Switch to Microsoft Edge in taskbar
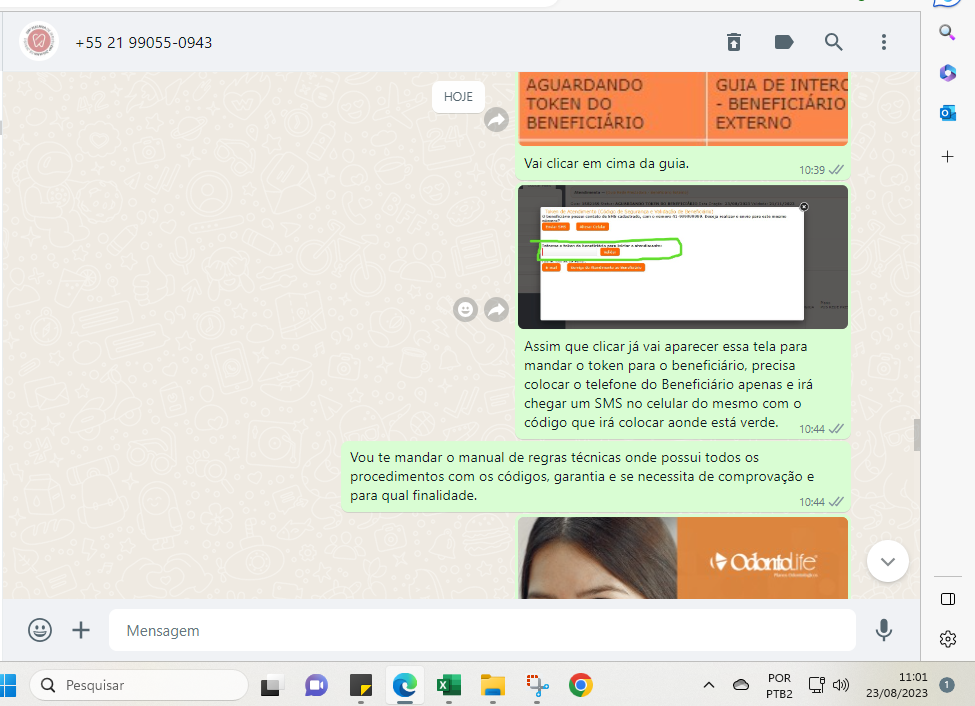The height and width of the screenshot is (706, 975). point(405,685)
